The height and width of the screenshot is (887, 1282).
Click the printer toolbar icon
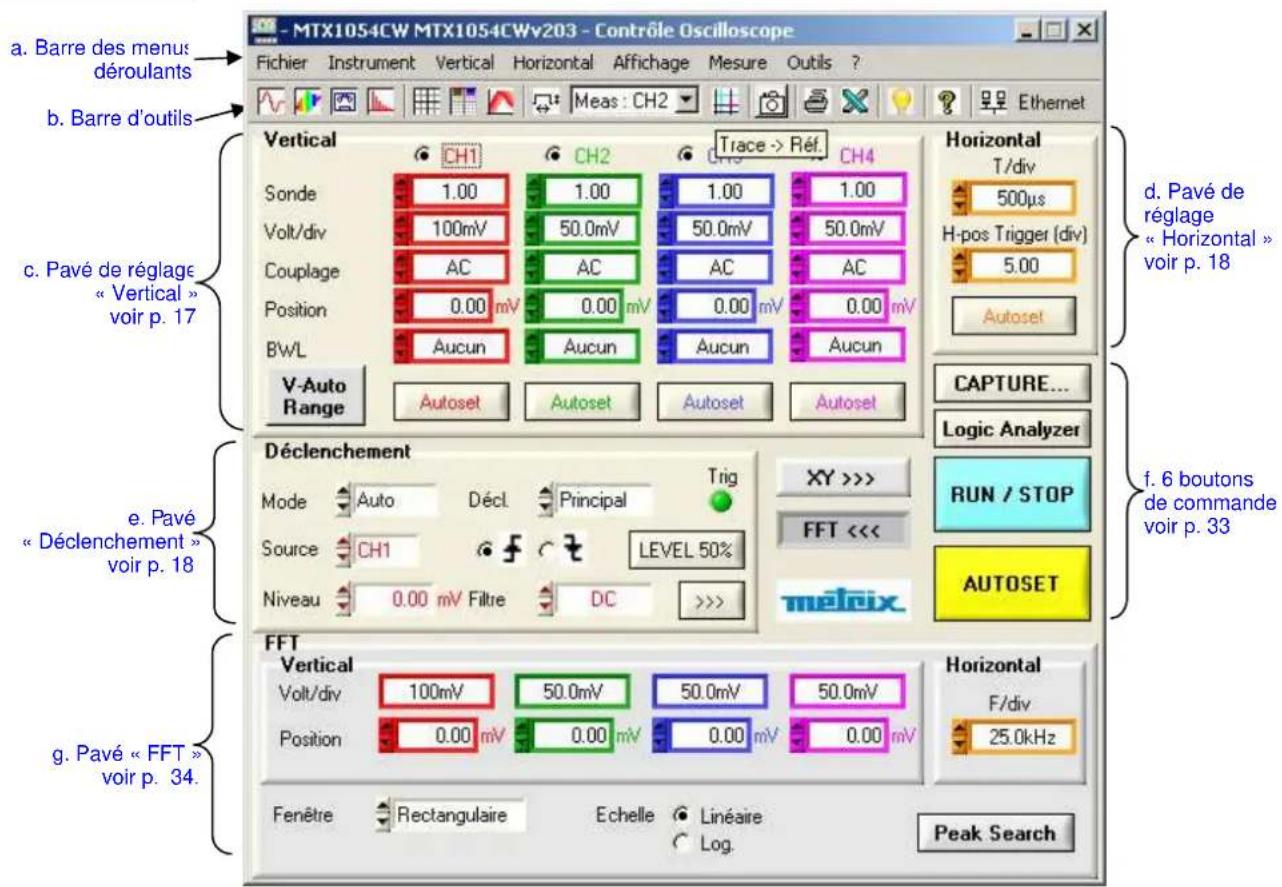(817, 101)
